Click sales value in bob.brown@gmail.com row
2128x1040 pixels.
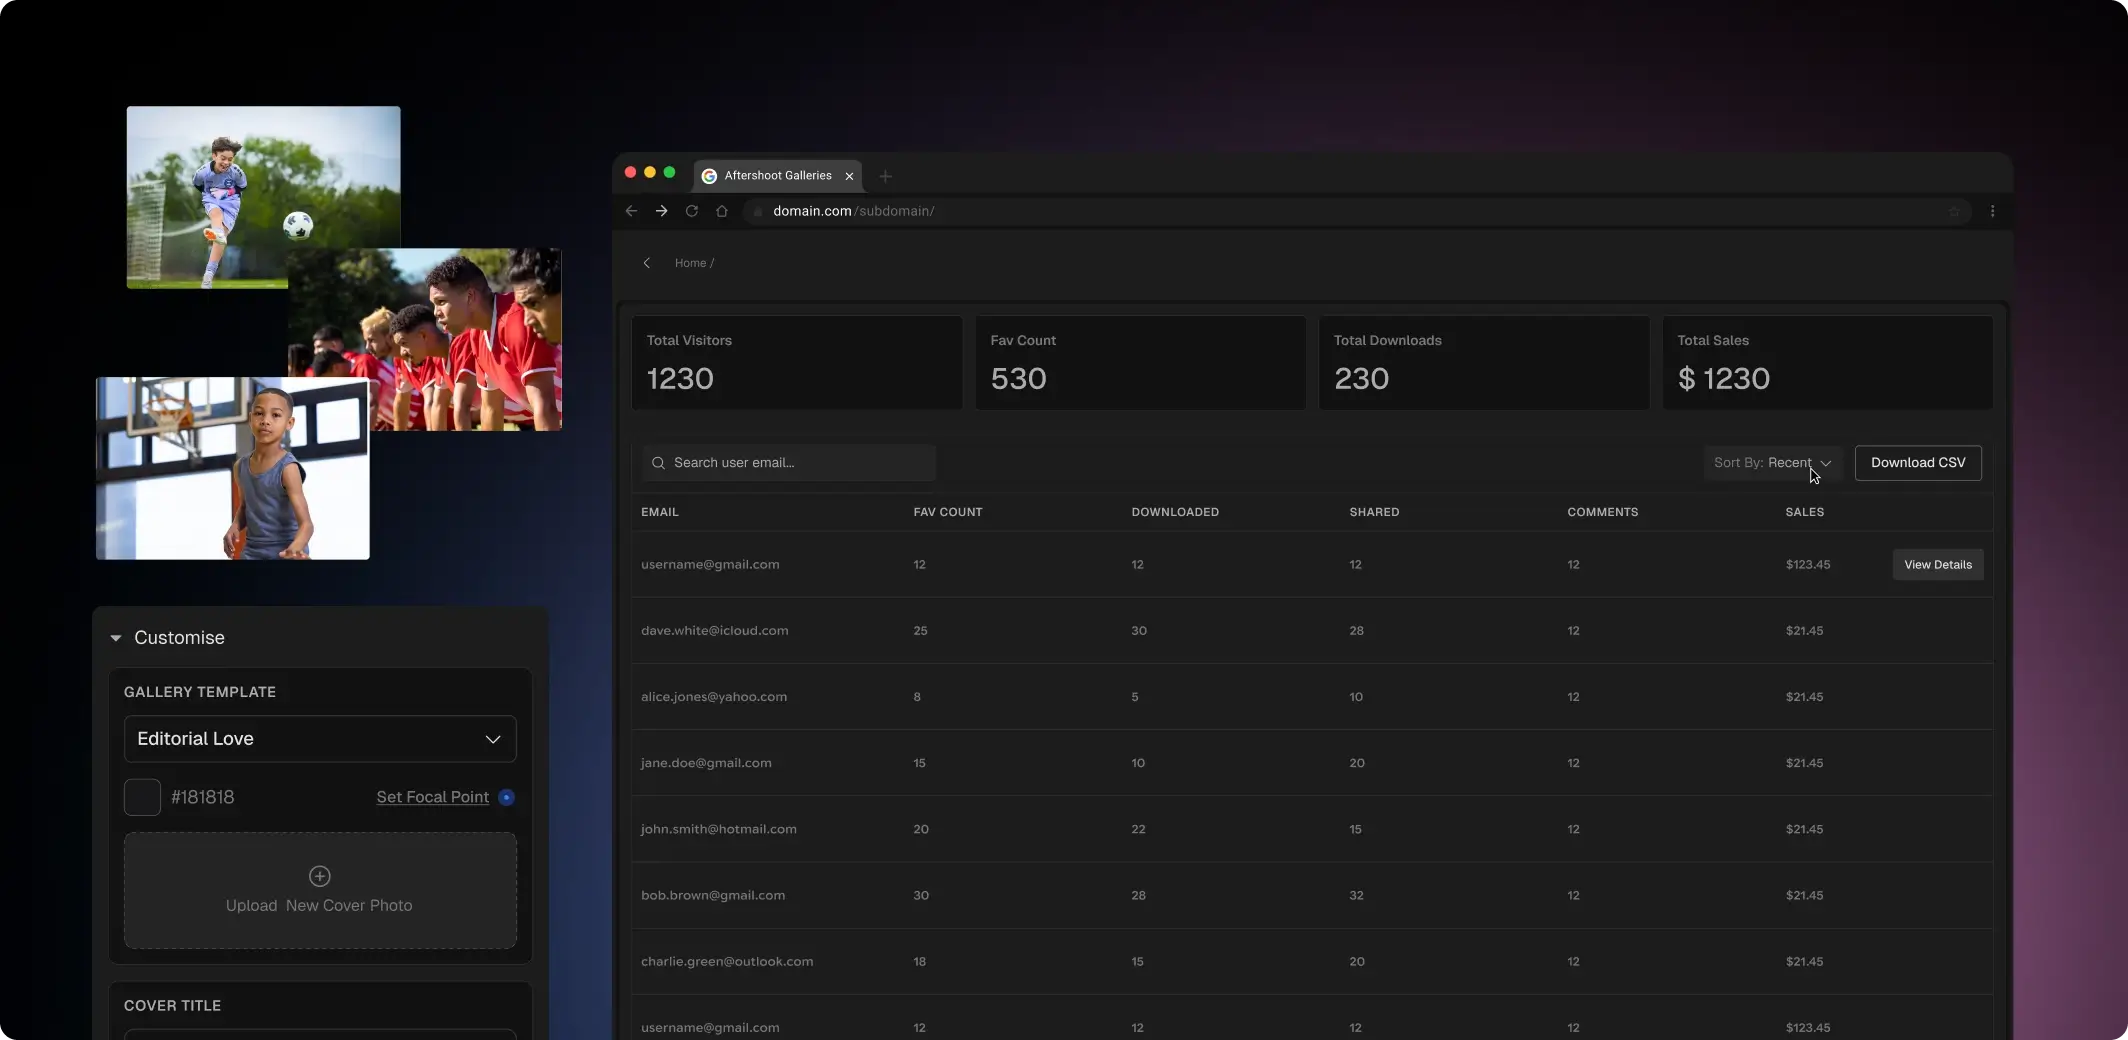pyautogui.click(x=1805, y=895)
